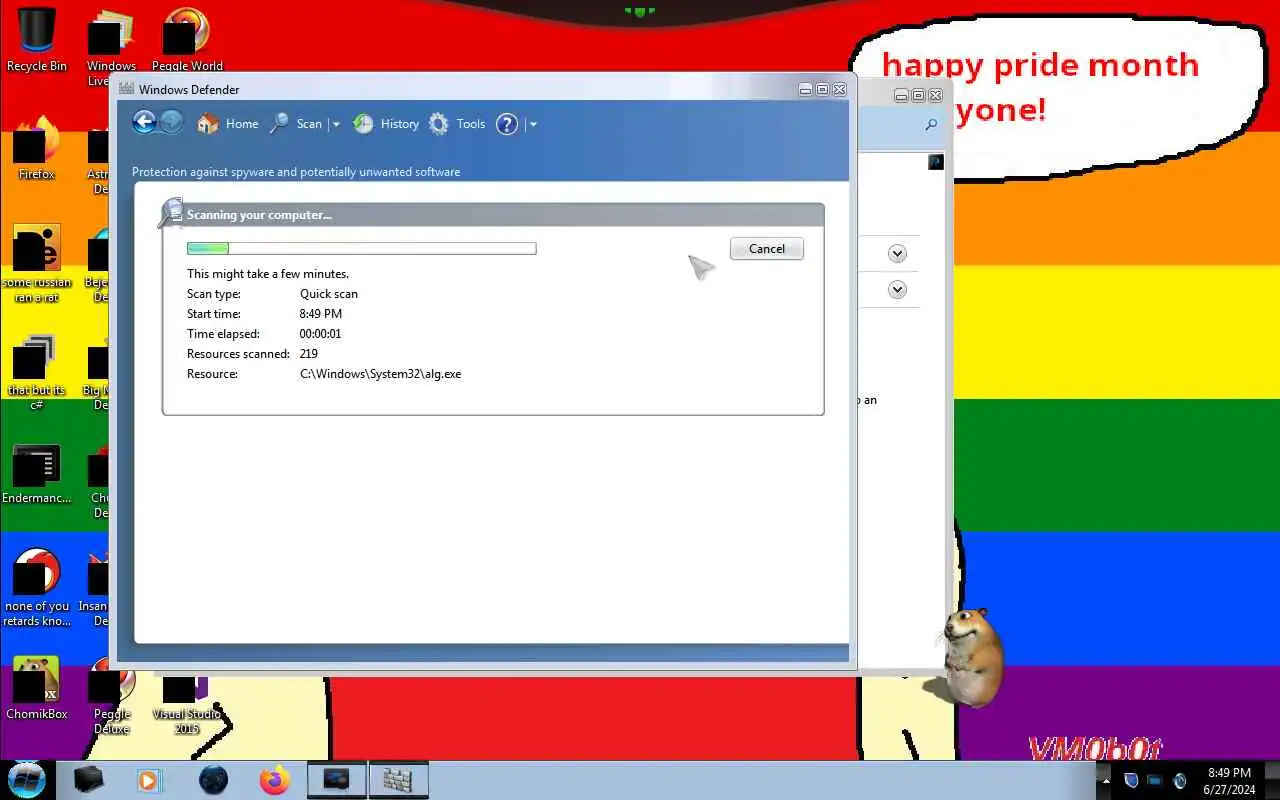Switch to the Windows Defender taskbar button

point(398,780)
